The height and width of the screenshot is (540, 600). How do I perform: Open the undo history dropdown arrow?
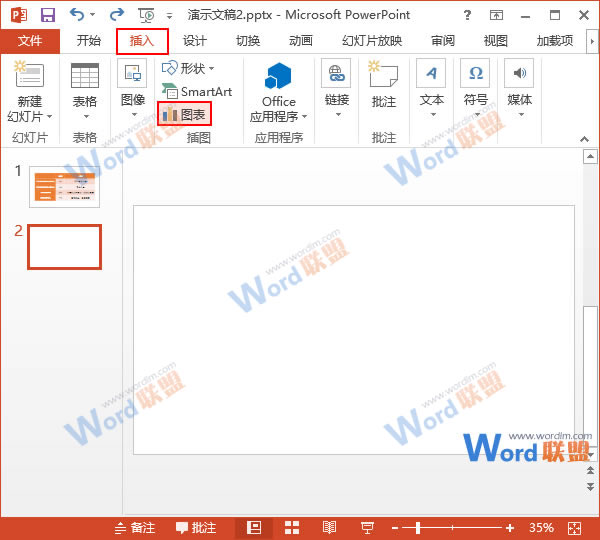click(x=93, y=15)
